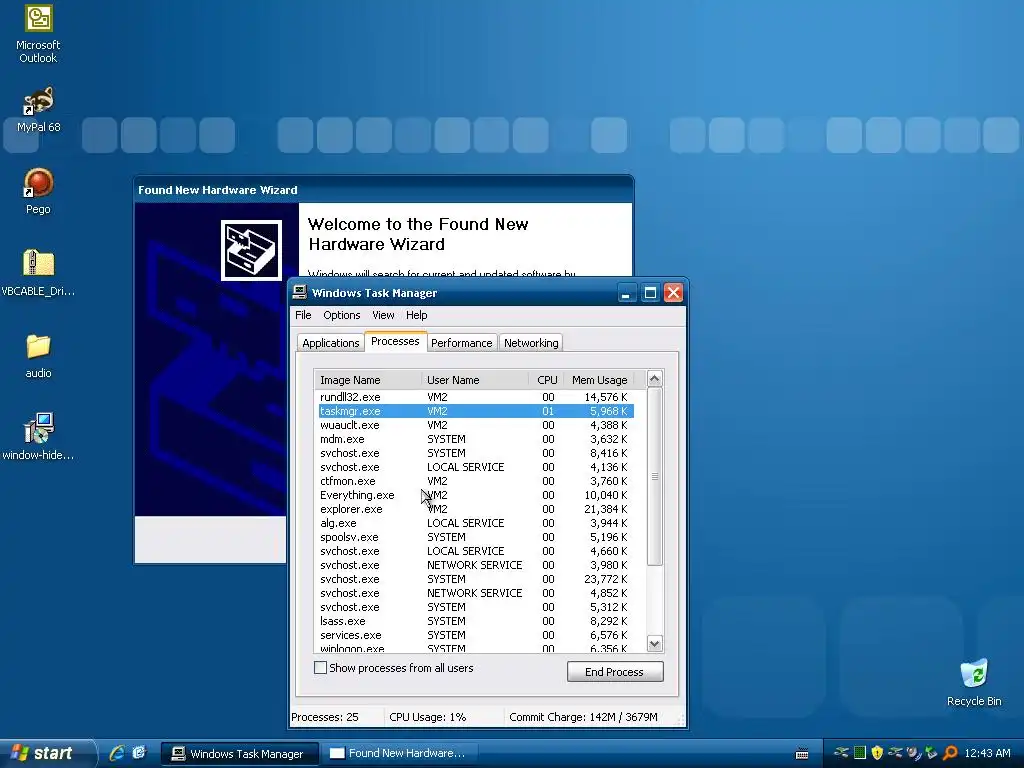Select the svchost.exe row using 4,660 K
The image size is (1024, 768).
pos(475,551)
